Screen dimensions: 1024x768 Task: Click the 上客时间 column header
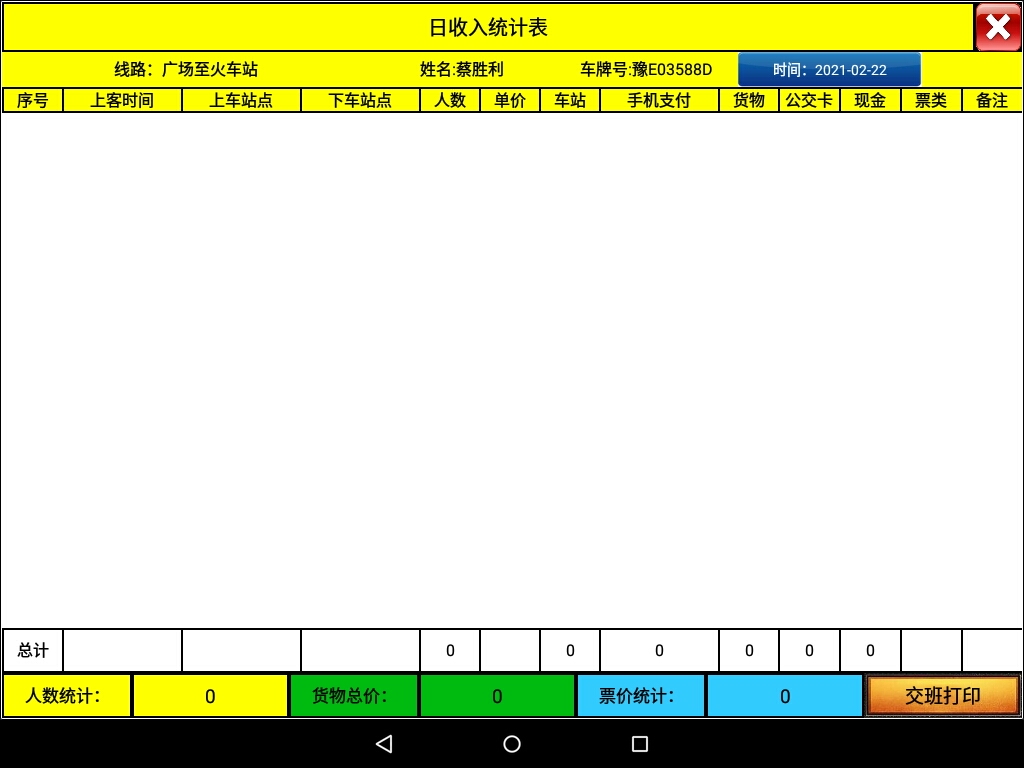coord(122,100)
